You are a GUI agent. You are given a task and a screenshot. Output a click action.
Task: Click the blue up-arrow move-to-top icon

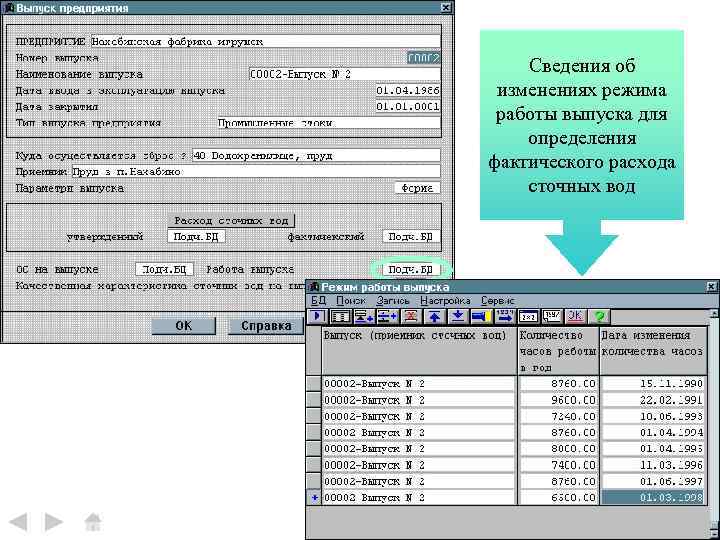coord(434,316)
